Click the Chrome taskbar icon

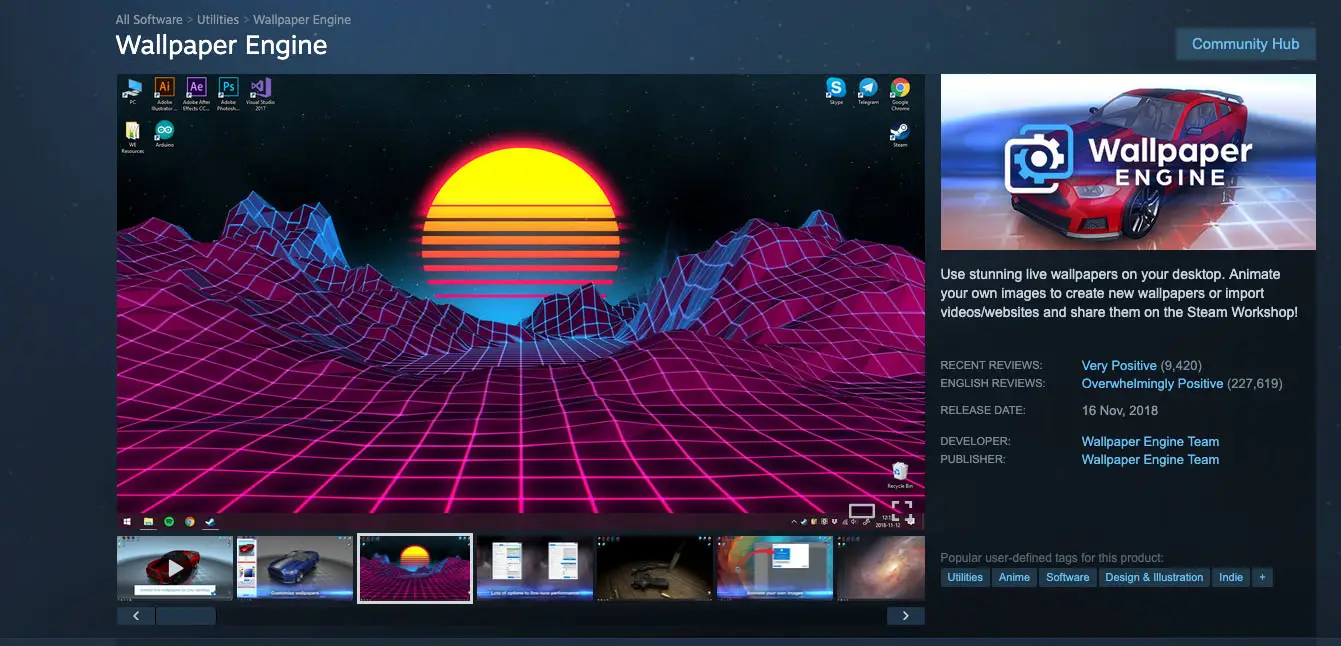[x=189, y=521]
